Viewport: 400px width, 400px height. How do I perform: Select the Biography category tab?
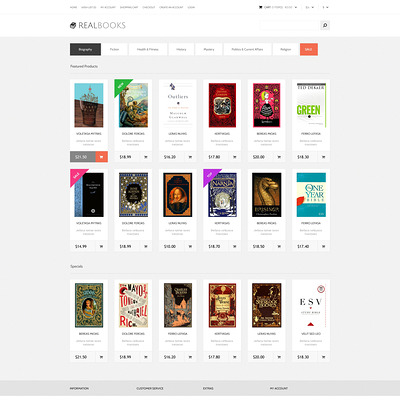pyautogui.click(x=85, y=49)
